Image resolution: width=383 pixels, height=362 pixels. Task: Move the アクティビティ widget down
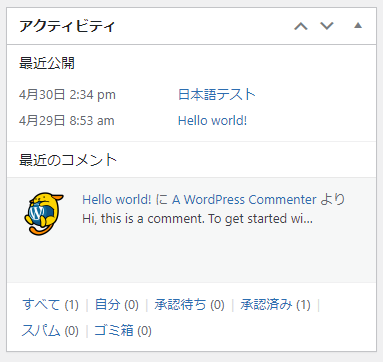(327, 26)
